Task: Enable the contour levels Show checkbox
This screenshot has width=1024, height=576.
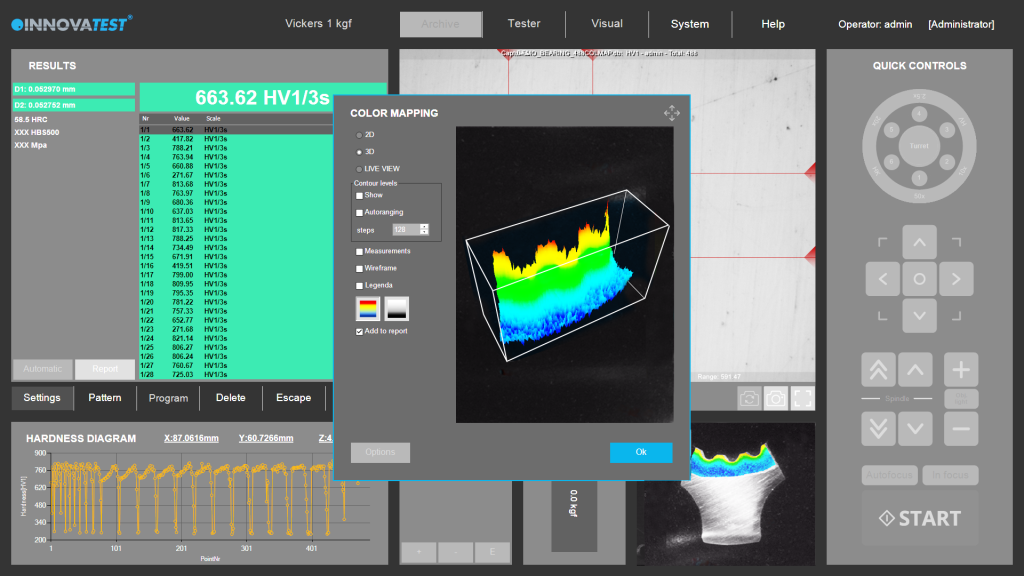Action: (359, 195)
